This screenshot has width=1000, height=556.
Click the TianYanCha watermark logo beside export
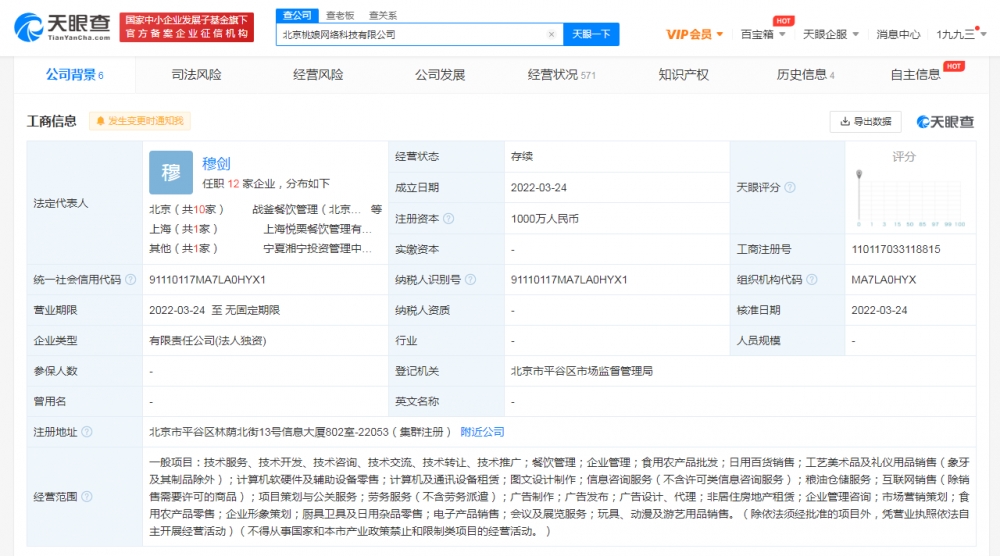(x=945, y=122)
